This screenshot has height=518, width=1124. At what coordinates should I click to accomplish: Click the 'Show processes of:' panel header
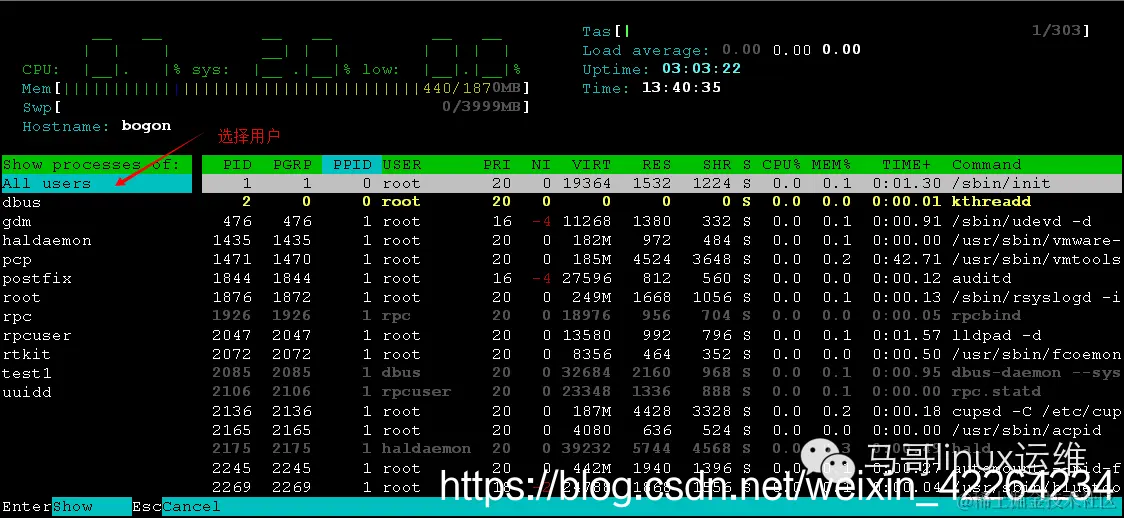(97, 165)
